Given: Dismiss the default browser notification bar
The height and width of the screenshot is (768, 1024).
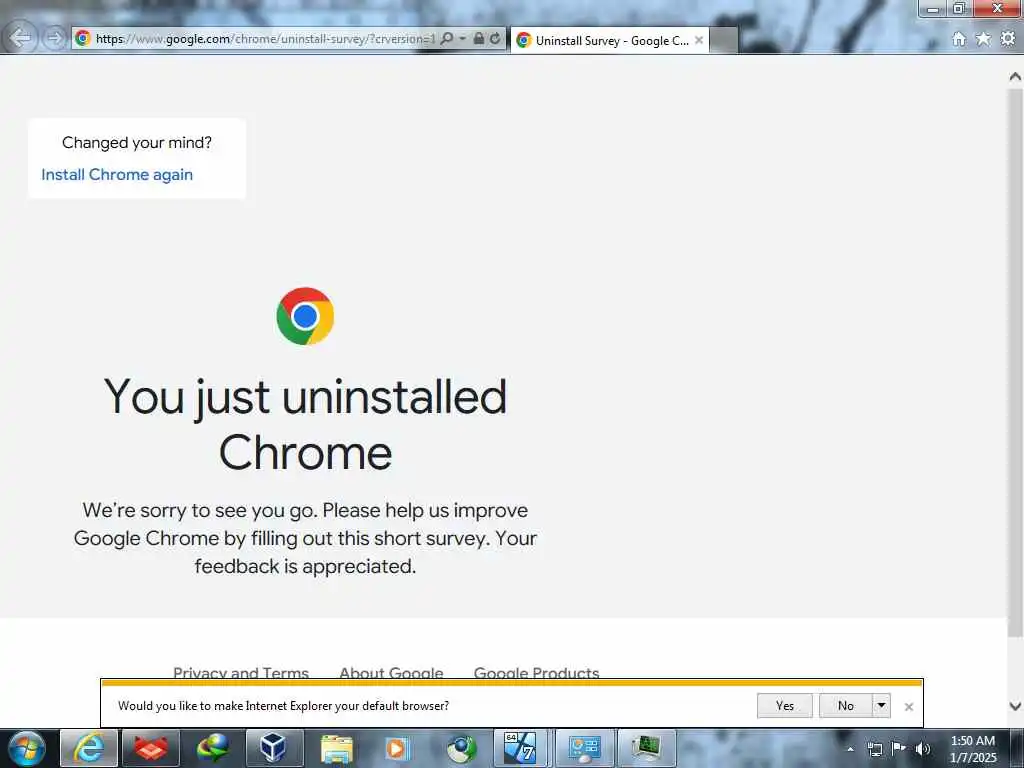Looking at the screenshot, I should (908, 707).
